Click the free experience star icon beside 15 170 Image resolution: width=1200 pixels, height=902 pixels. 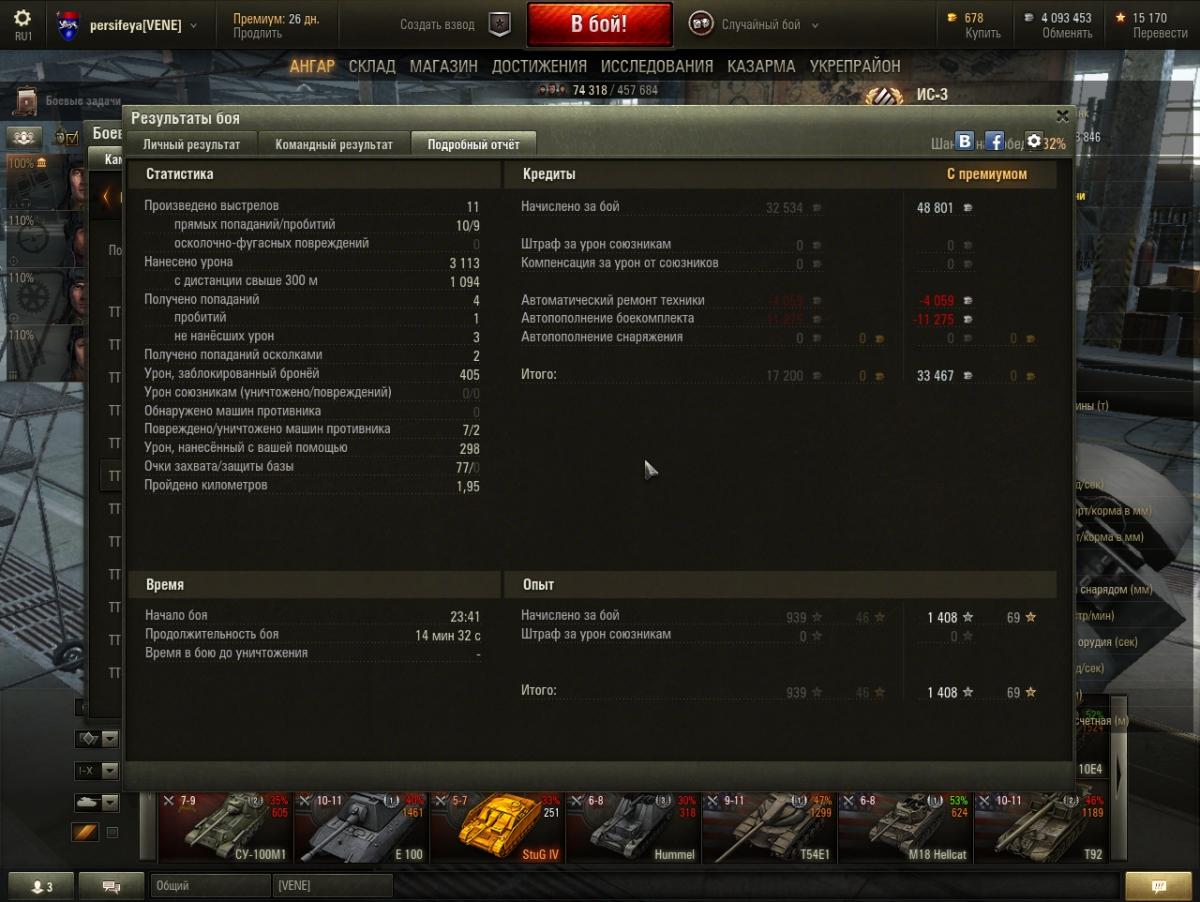click(1120, 18)
